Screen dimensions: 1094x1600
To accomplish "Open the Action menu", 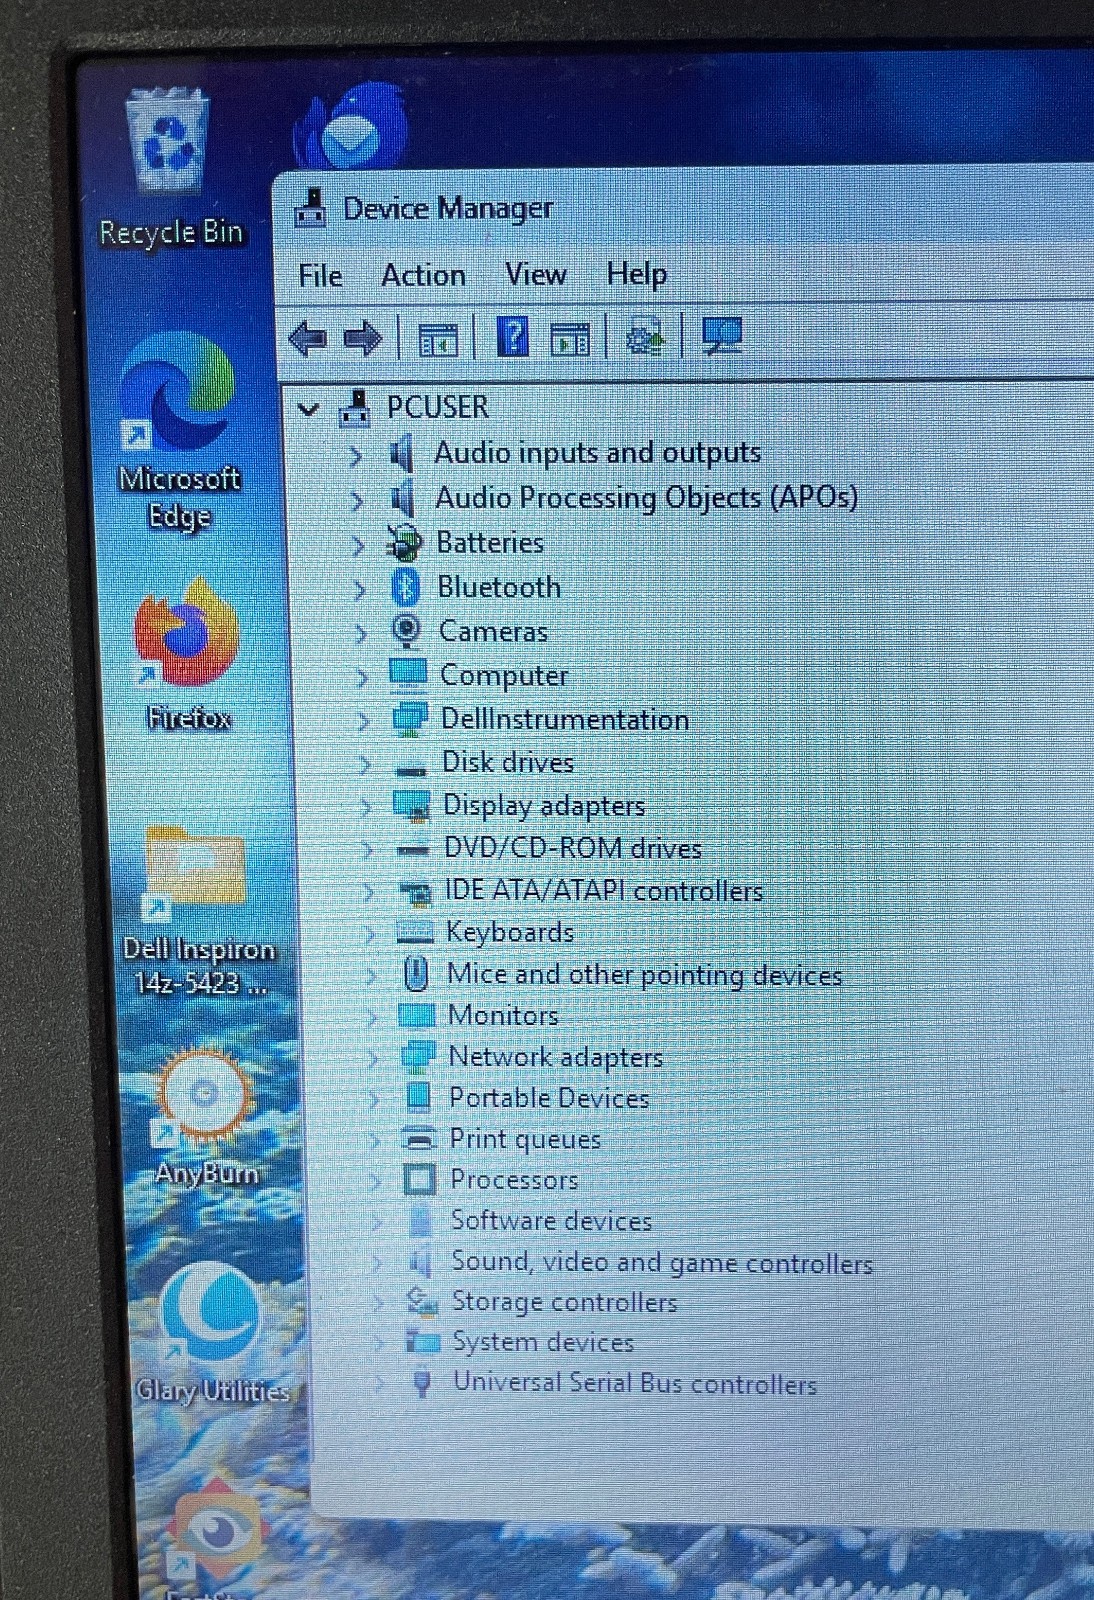I will click(x=423, y=275).
